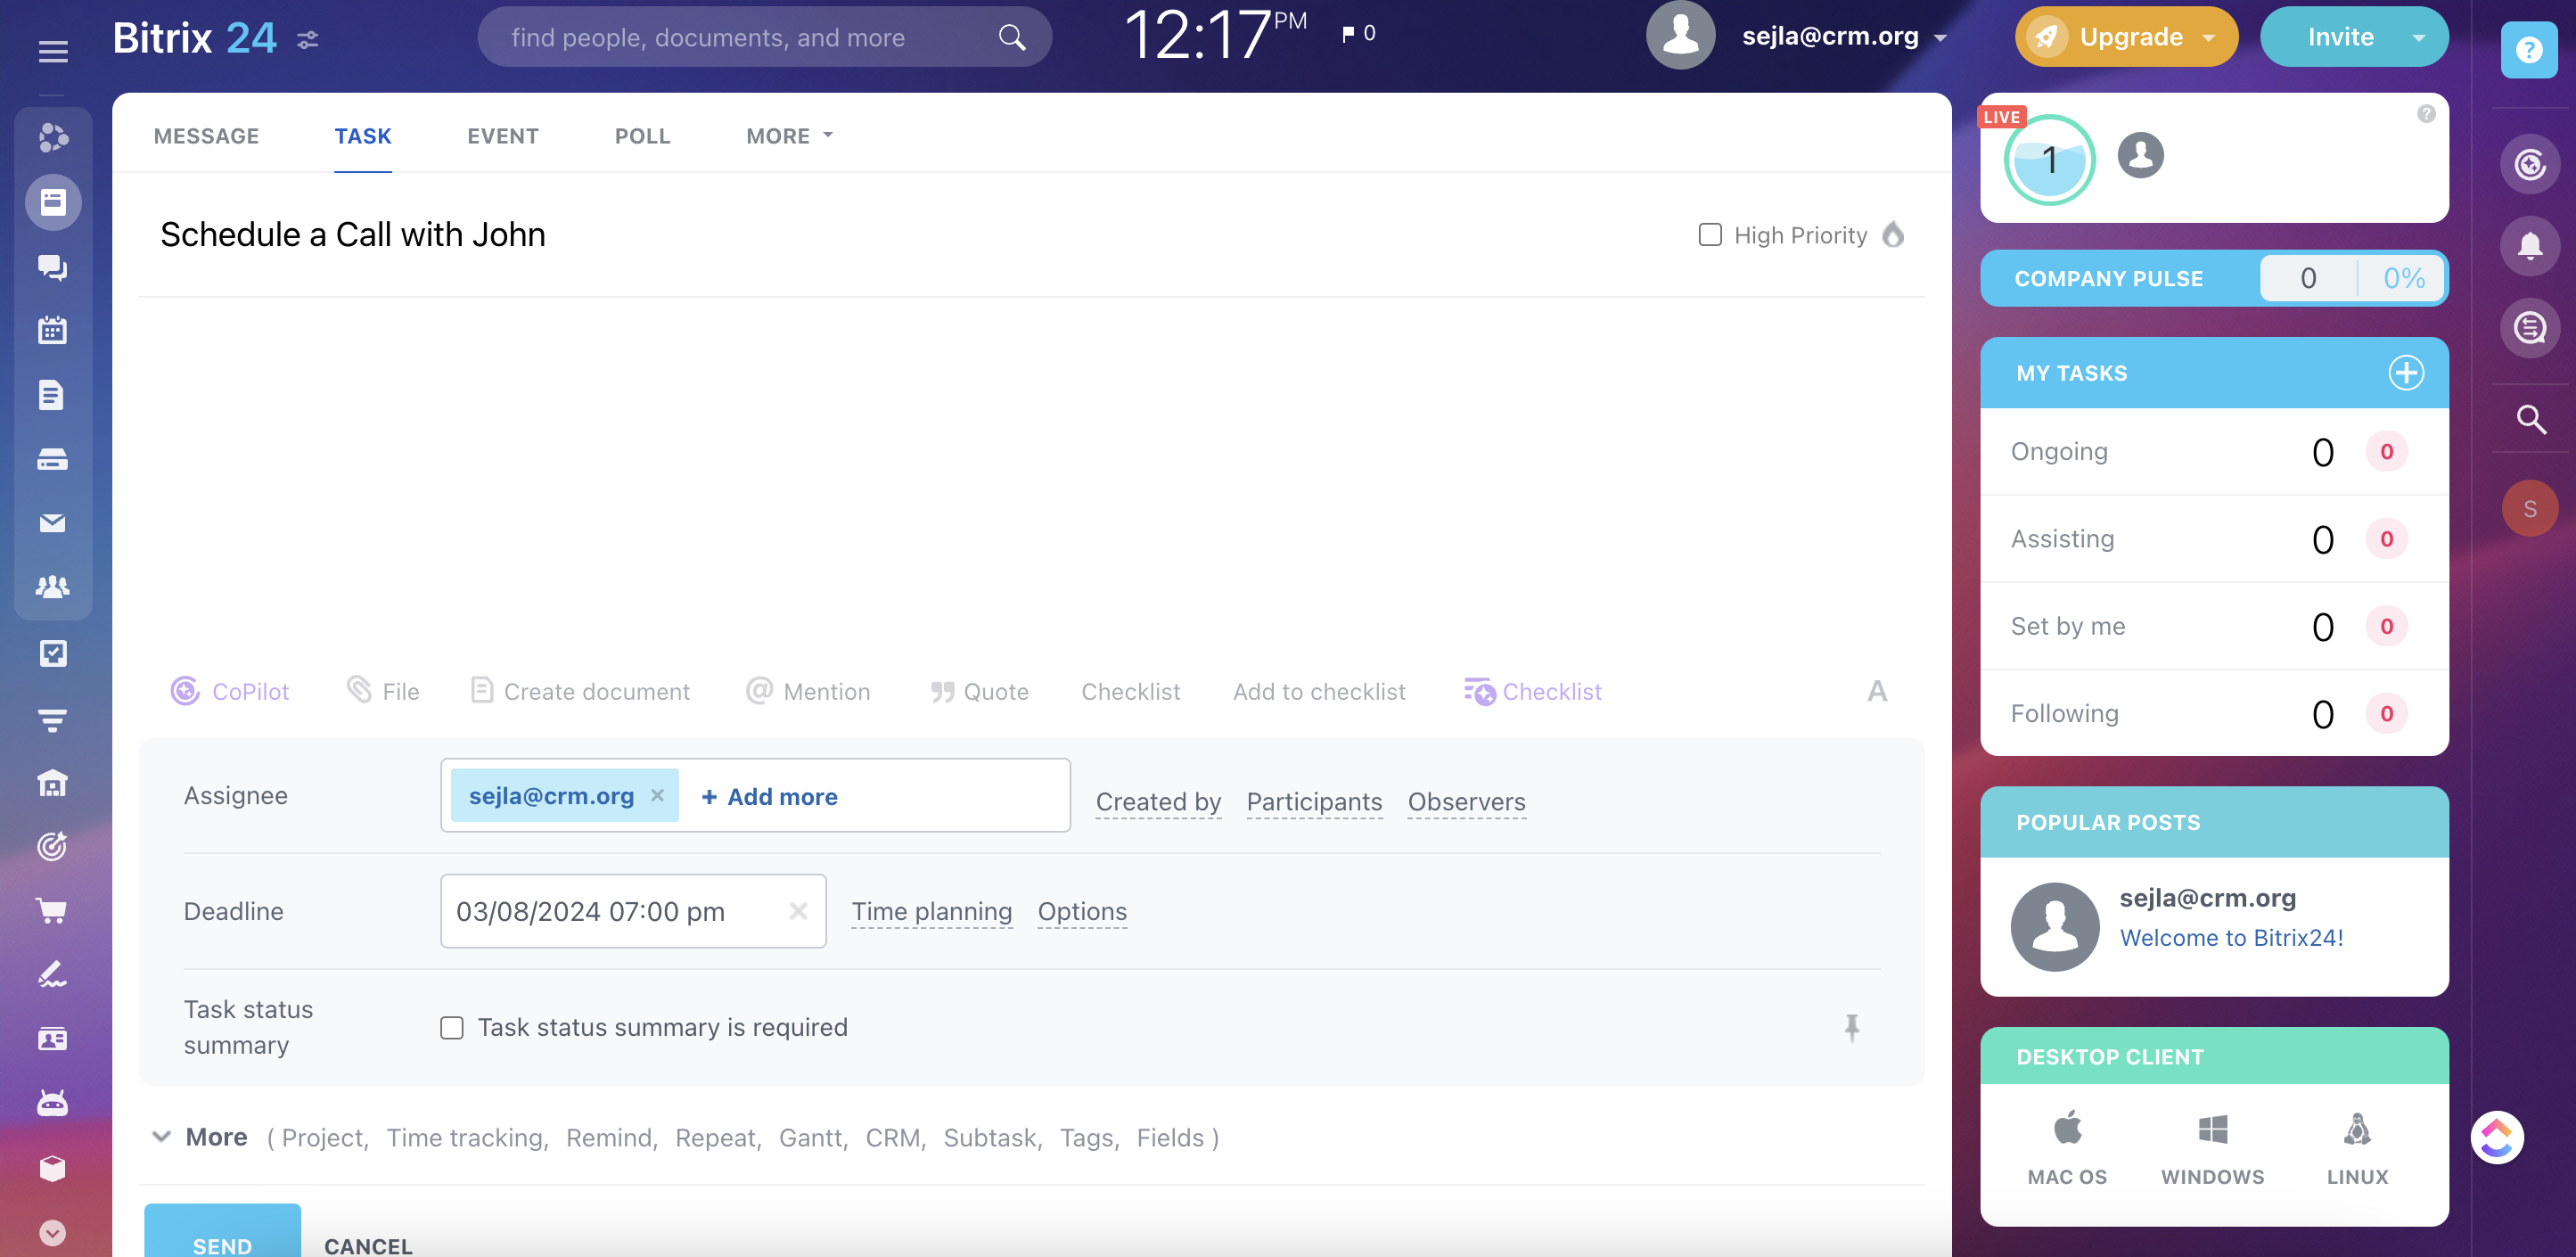2576x1257 pixels.
Task: Open the bell Notifications icon
Action: click(x=2530, y=246)
